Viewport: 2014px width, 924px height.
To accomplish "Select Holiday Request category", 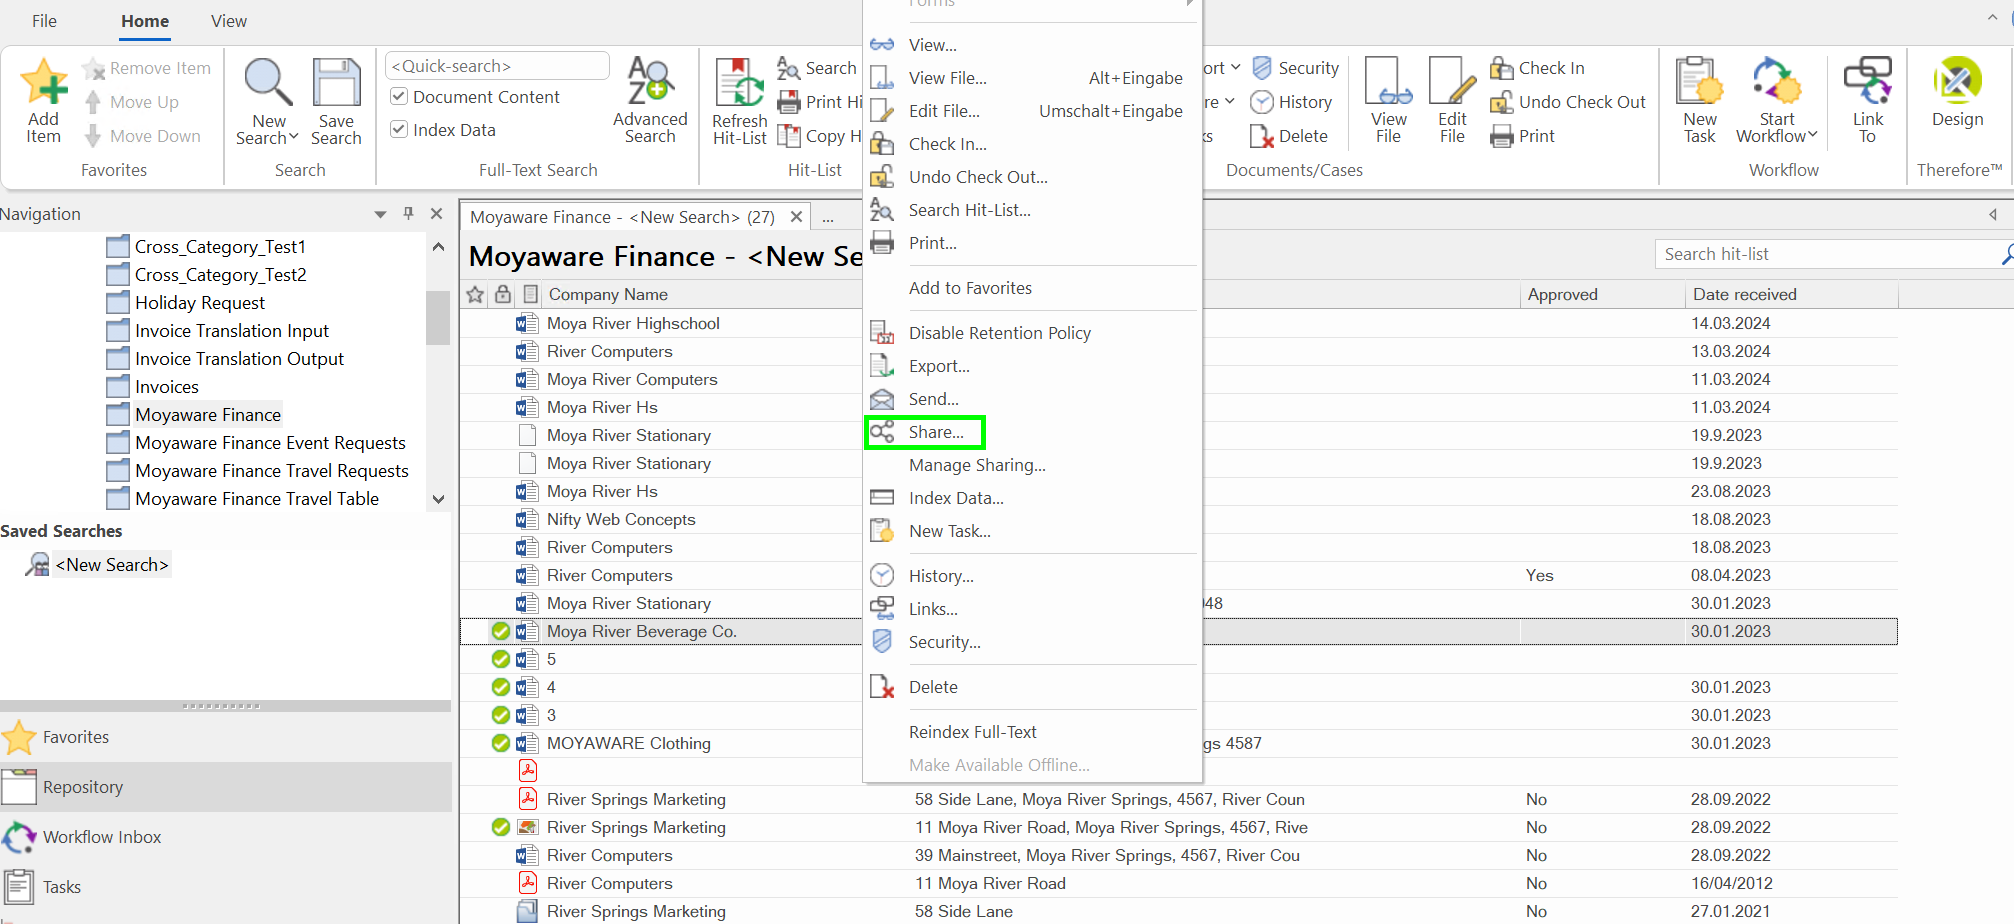I will pos(199,303).
